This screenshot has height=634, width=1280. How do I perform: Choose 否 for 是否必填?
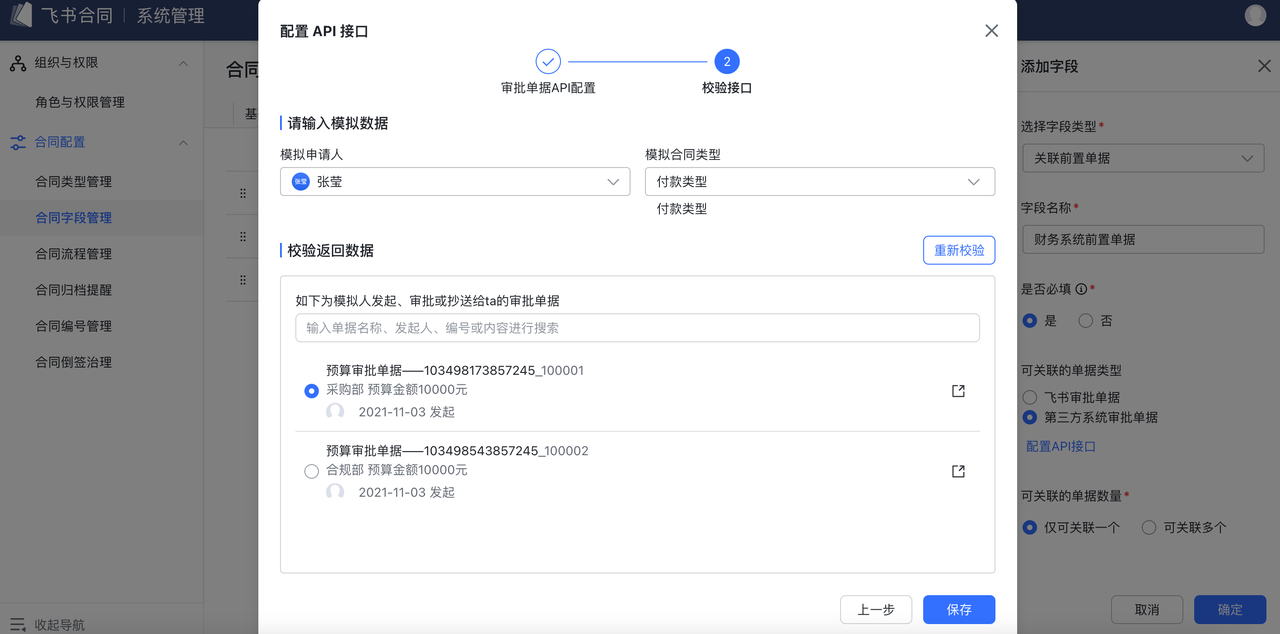[1086, 321]
